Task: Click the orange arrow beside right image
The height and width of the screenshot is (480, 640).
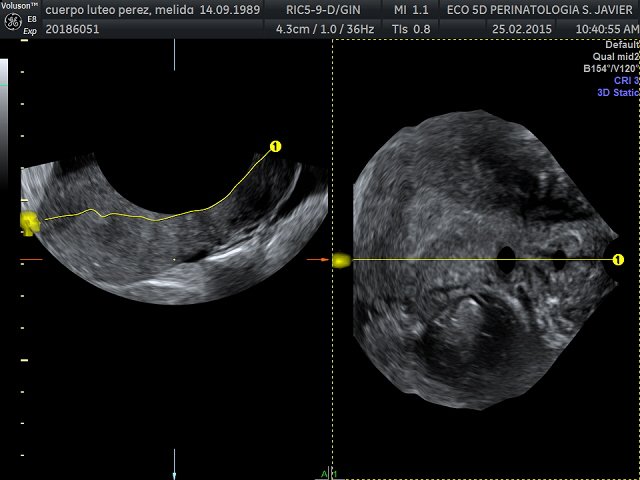Action: pos(318,259)
